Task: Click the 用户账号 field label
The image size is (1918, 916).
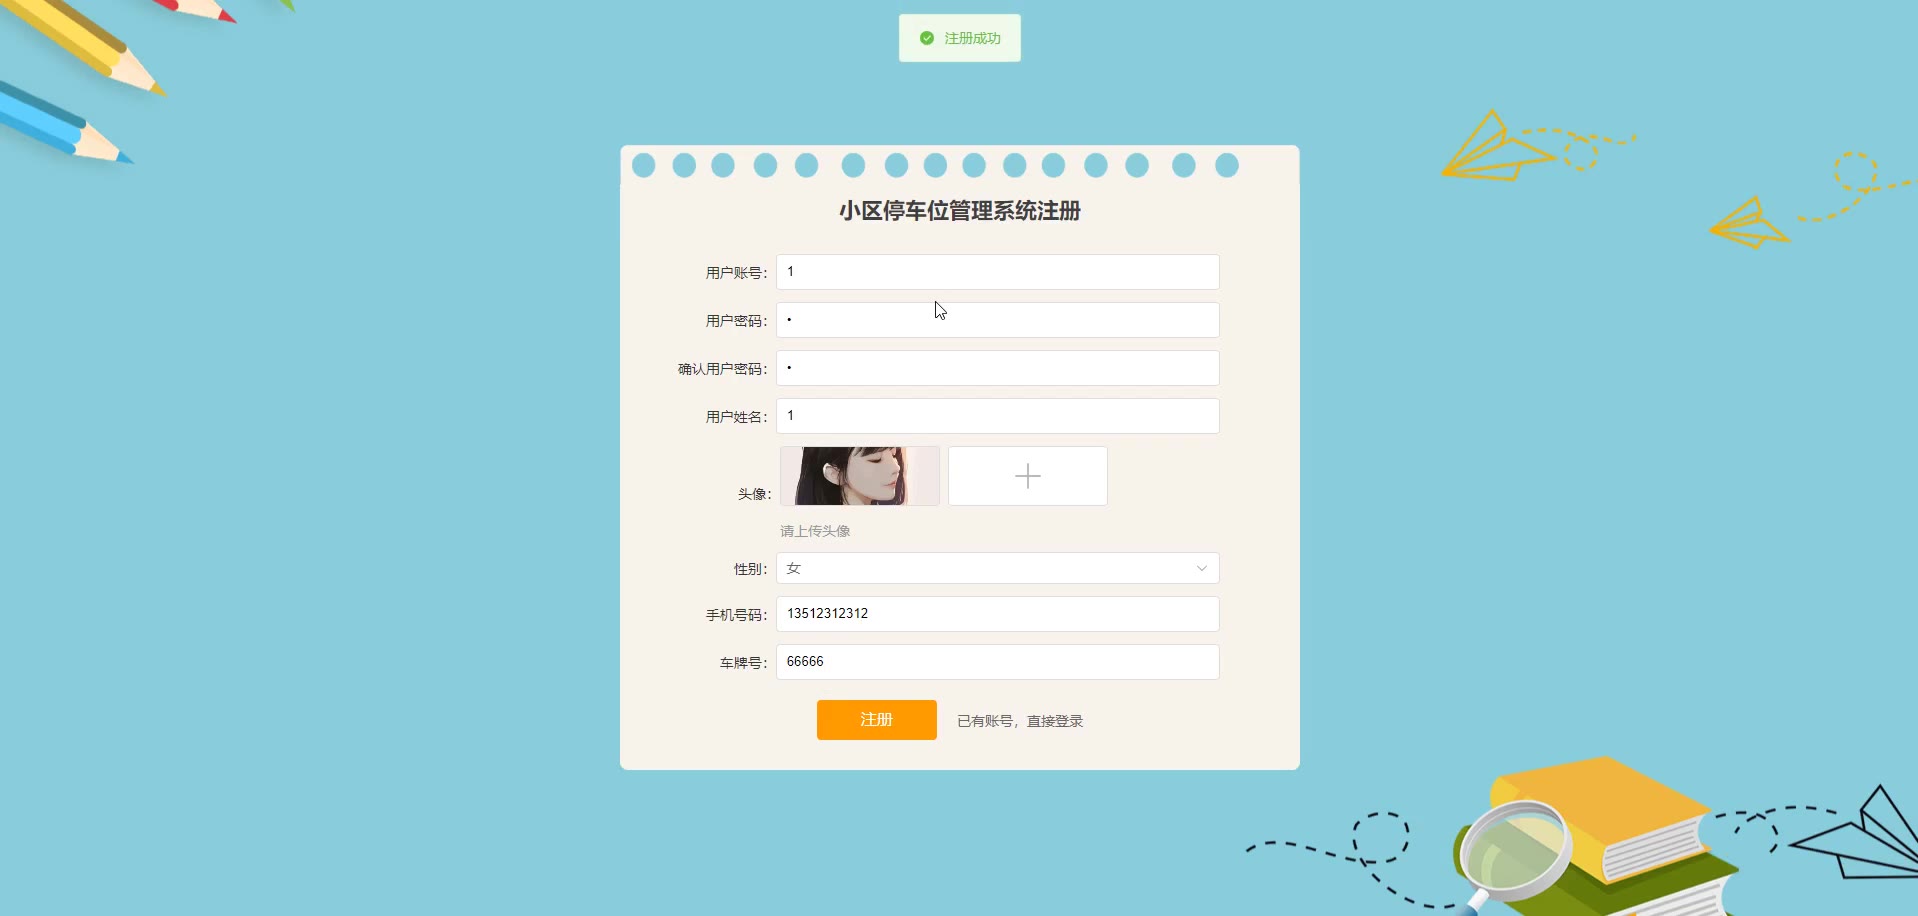Action: coord(737,273)
